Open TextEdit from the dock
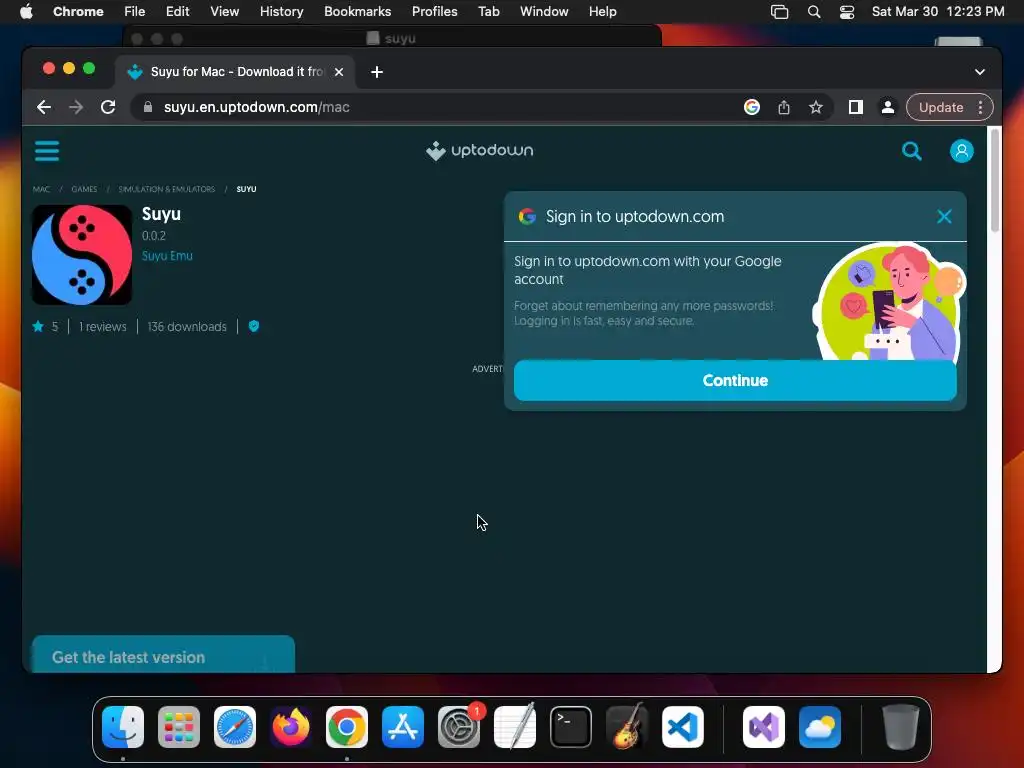Viewport: 1024px width, 768px height. (x=515, y=727)
